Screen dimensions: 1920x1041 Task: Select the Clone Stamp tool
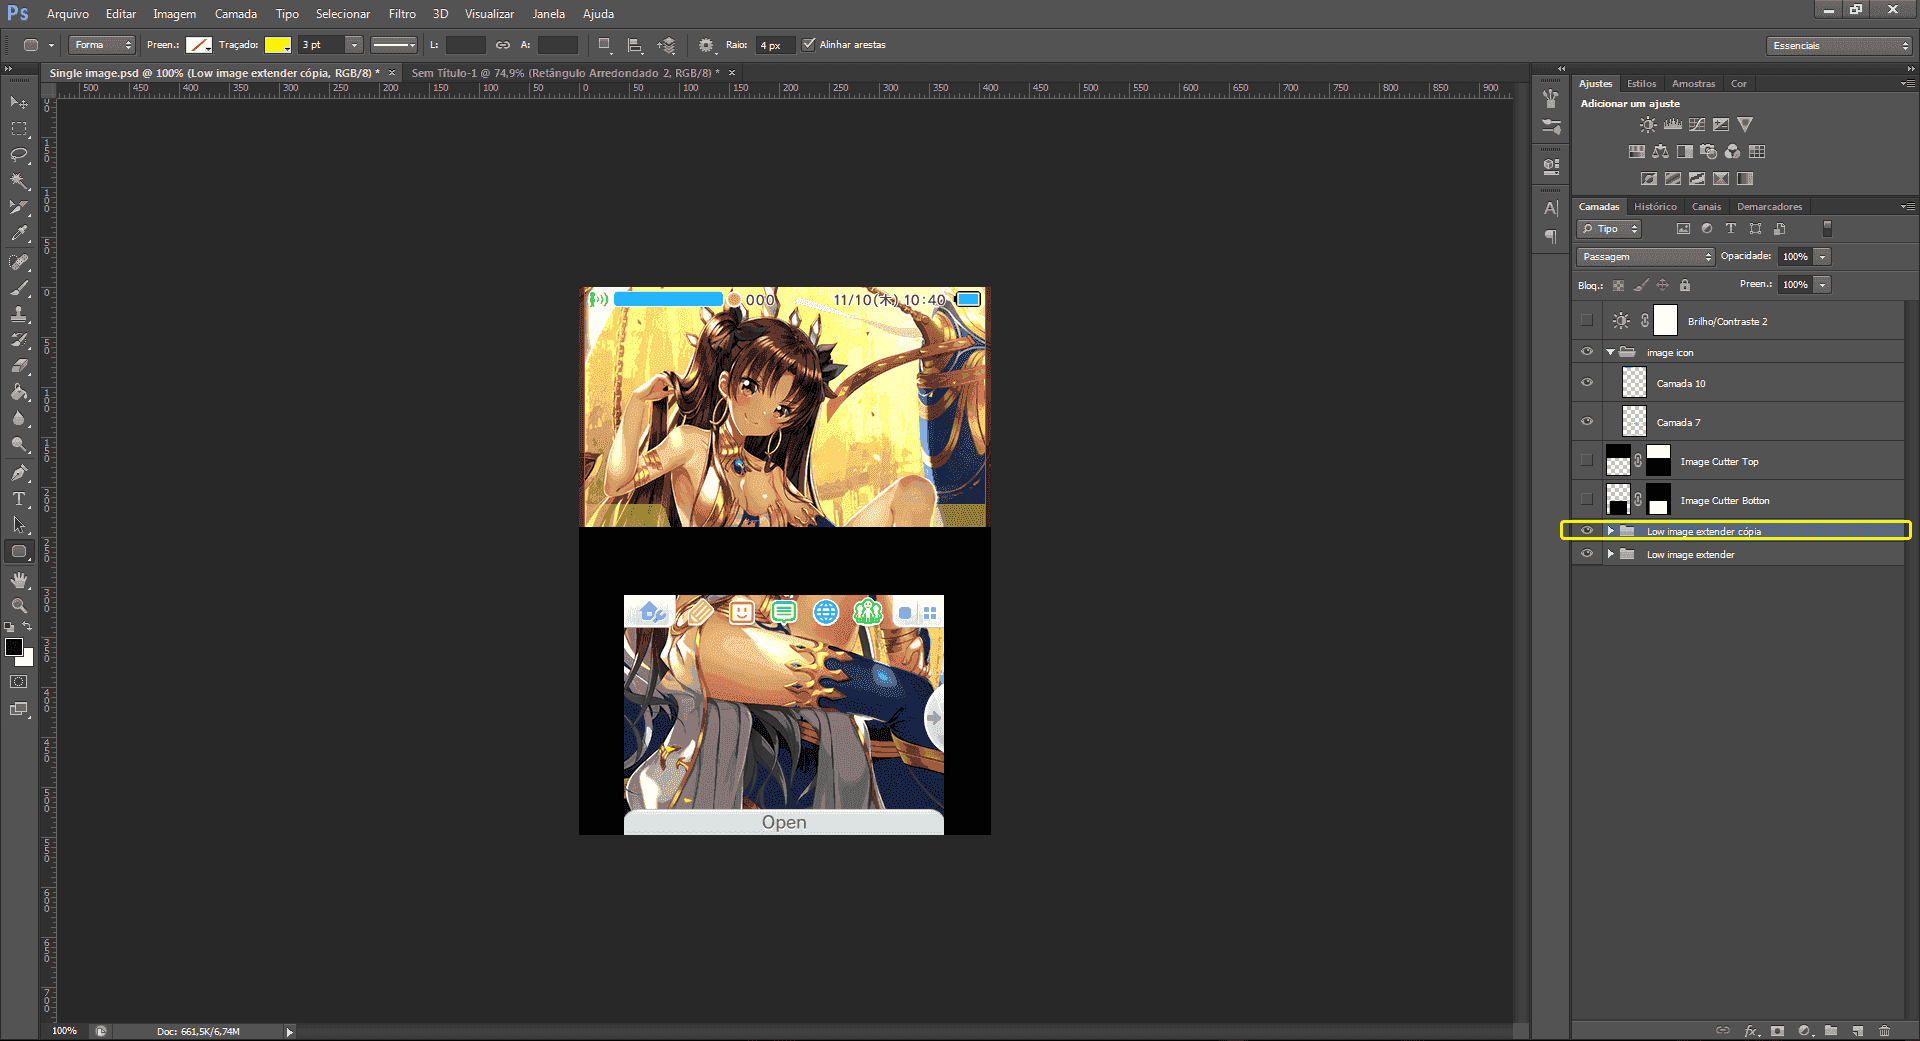pos(19,314)
